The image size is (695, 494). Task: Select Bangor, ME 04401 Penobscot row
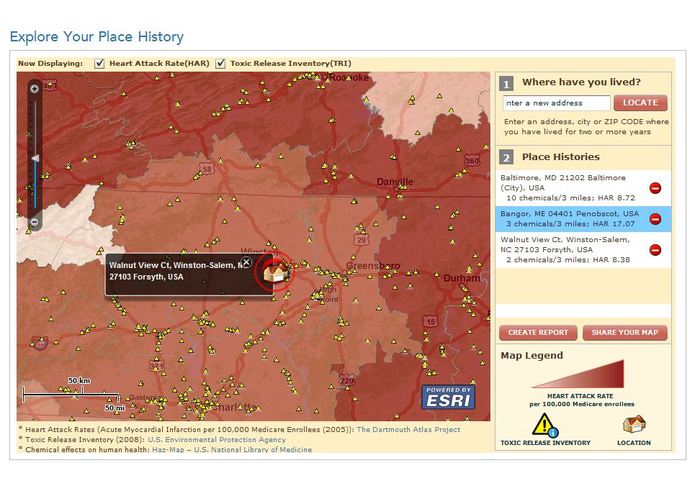point(583,219)
